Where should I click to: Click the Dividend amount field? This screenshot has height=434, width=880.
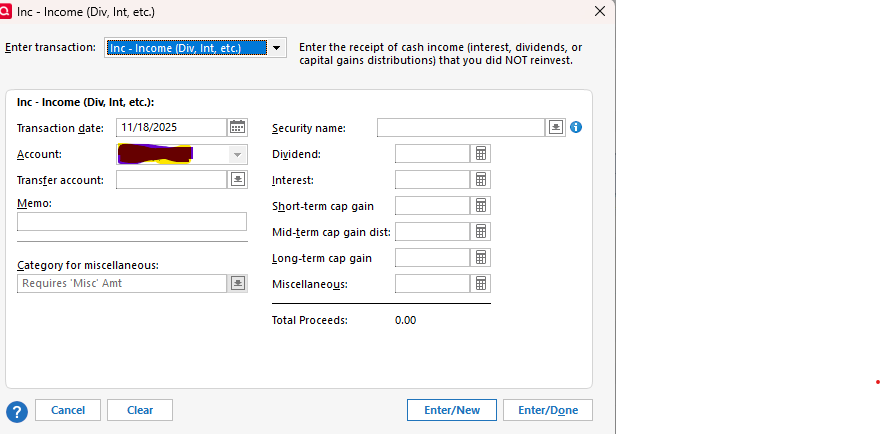click(x=433, y=154)
